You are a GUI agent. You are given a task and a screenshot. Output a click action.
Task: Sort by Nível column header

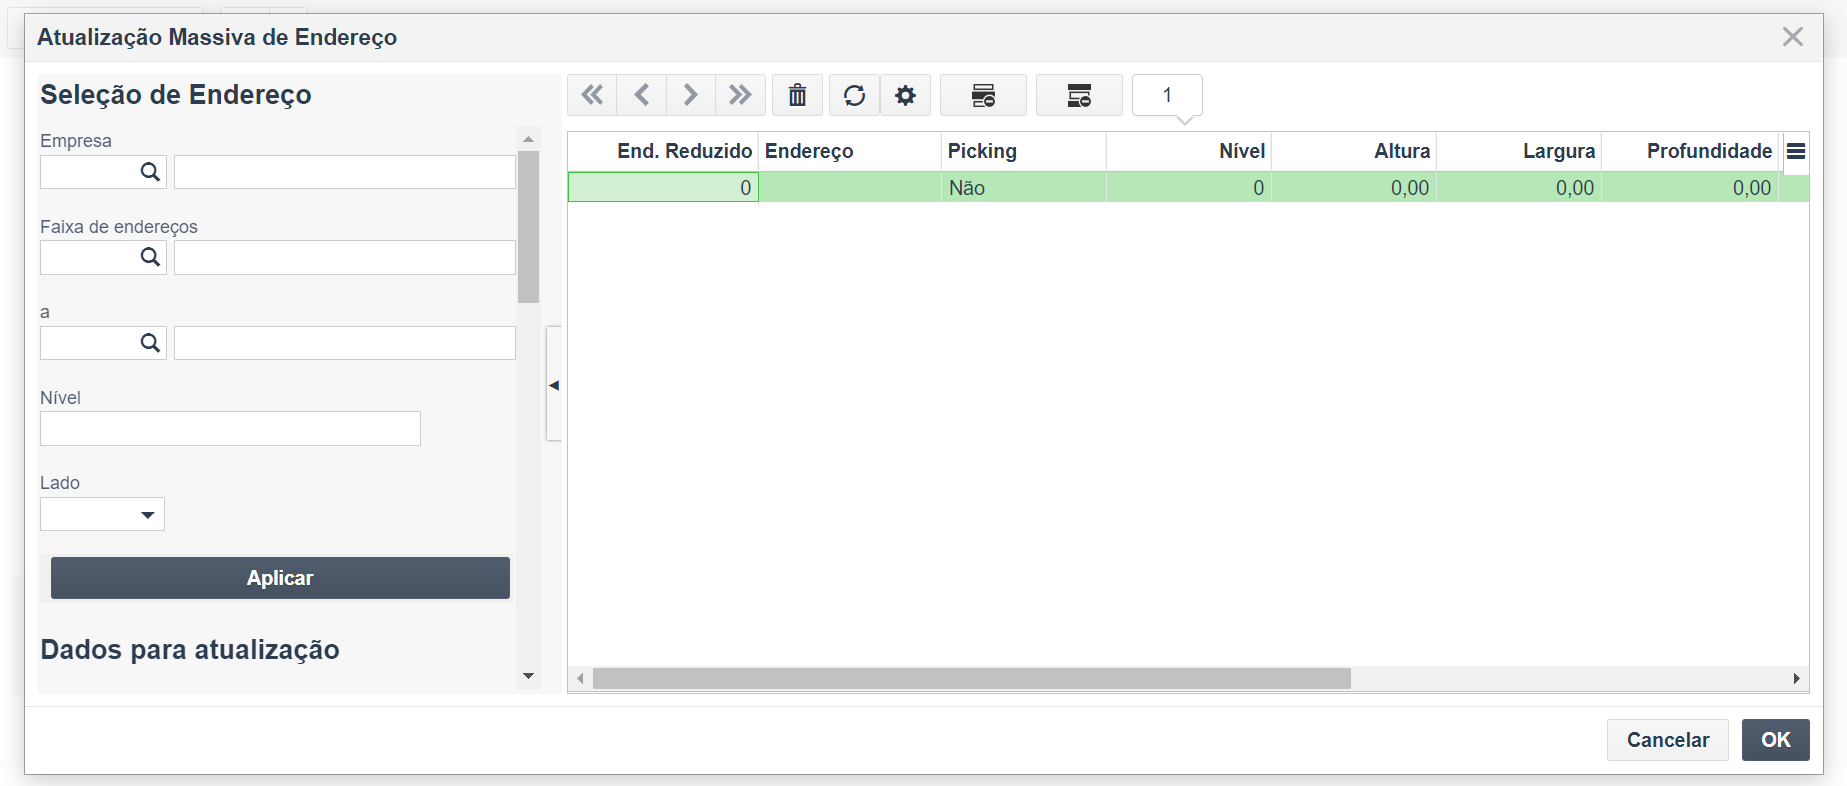[1189, 151]
